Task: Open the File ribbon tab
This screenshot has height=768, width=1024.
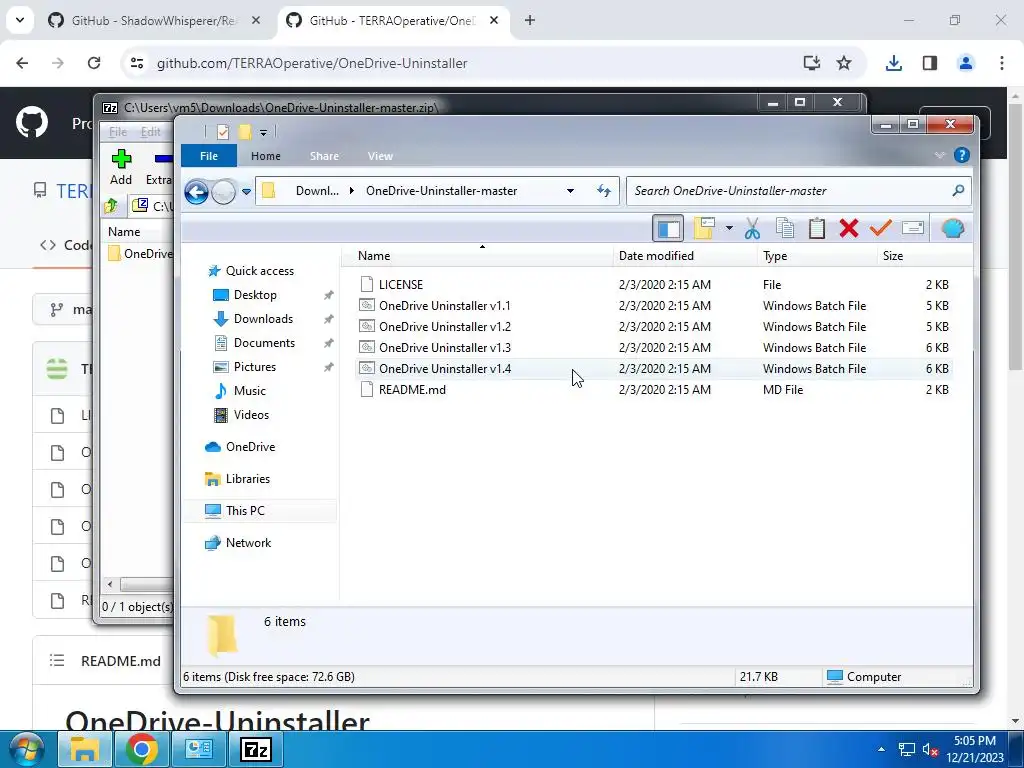Action: click(209, 156)
